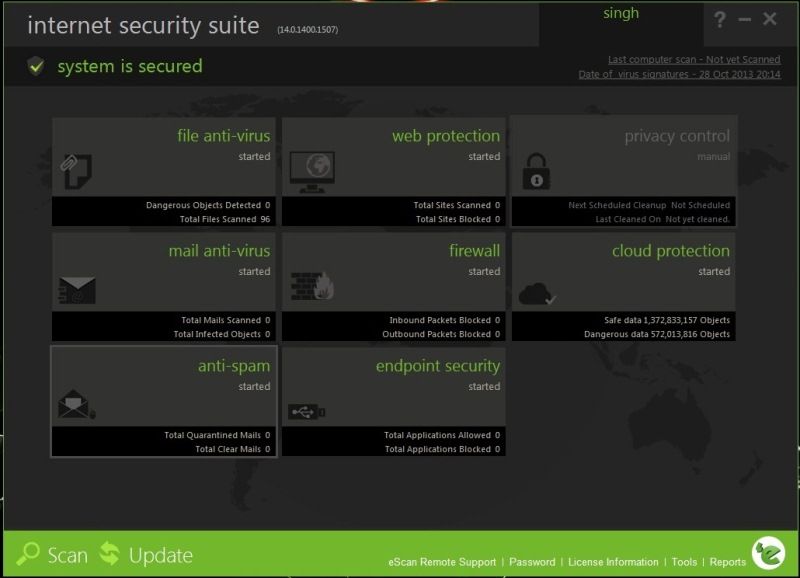Open eScan Remote Support link
The width and height of the screenshot is (800, 578).
tap(442, 562)
